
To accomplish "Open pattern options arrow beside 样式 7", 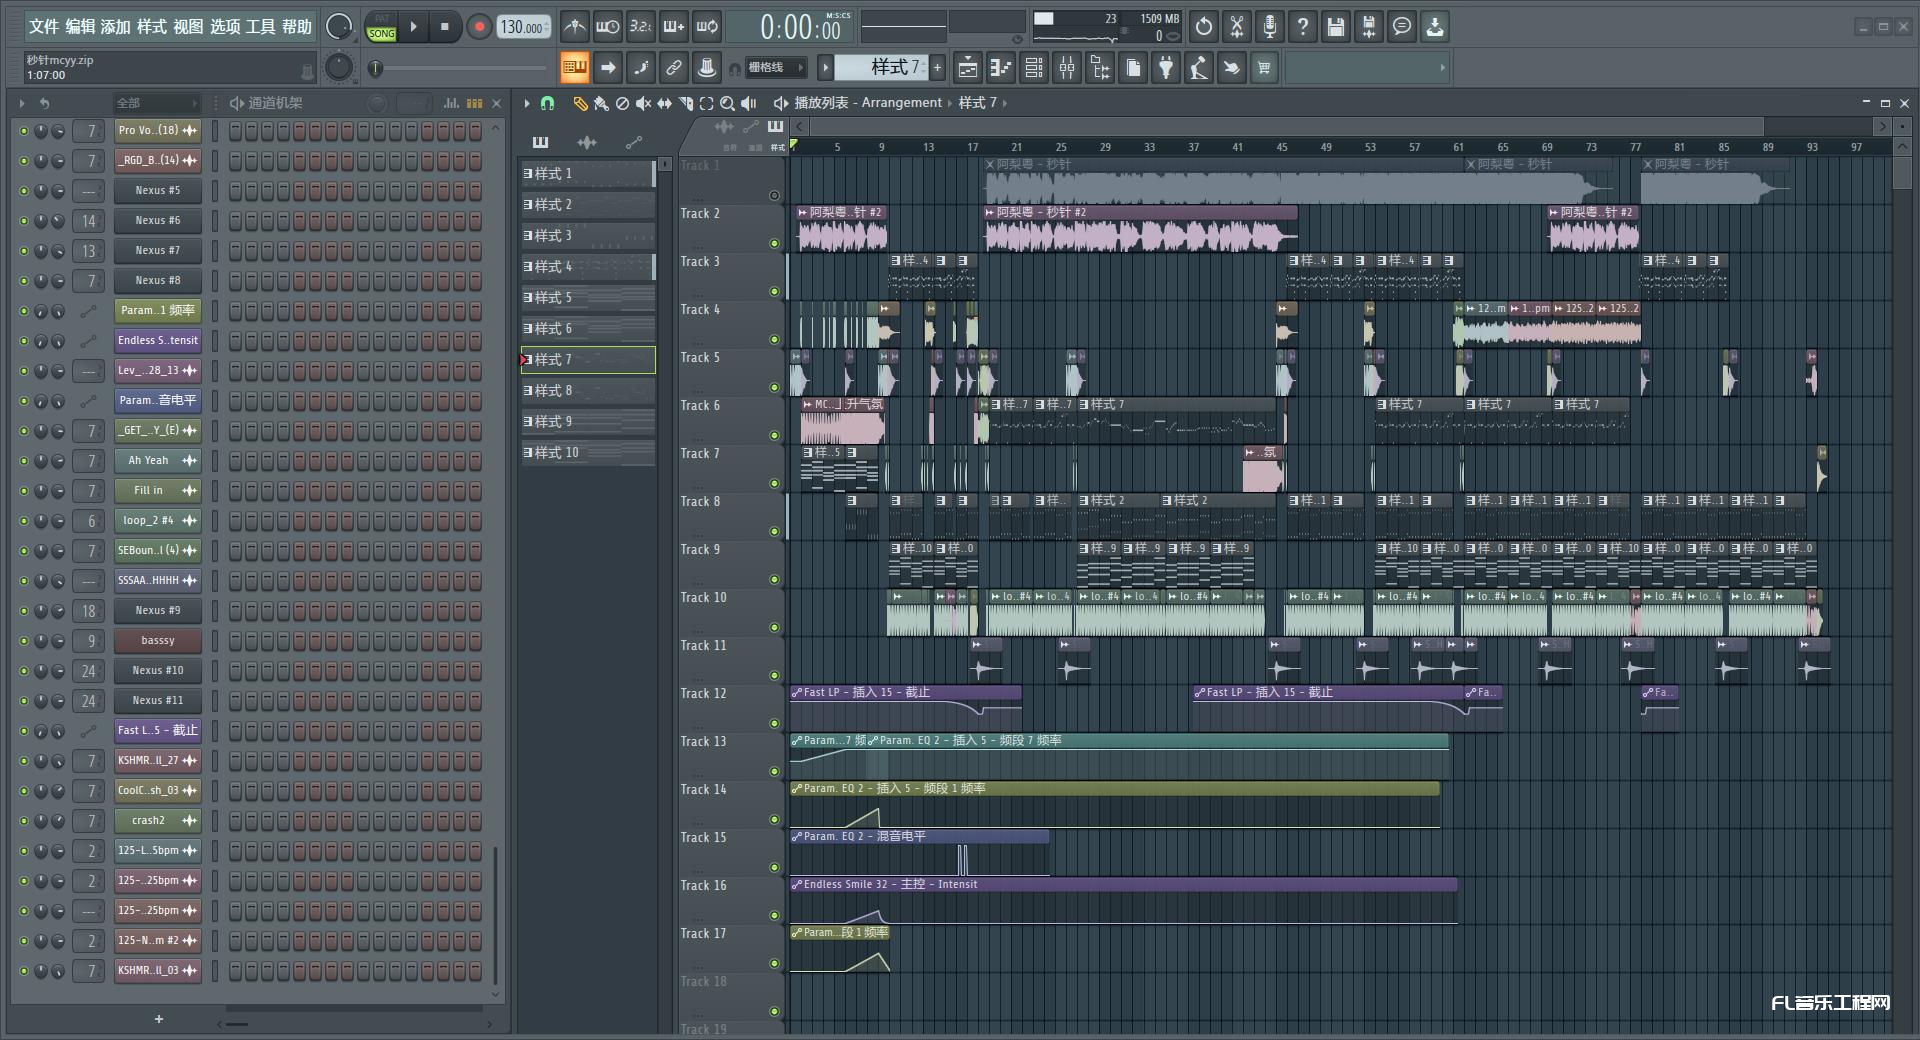I will 825,68.
